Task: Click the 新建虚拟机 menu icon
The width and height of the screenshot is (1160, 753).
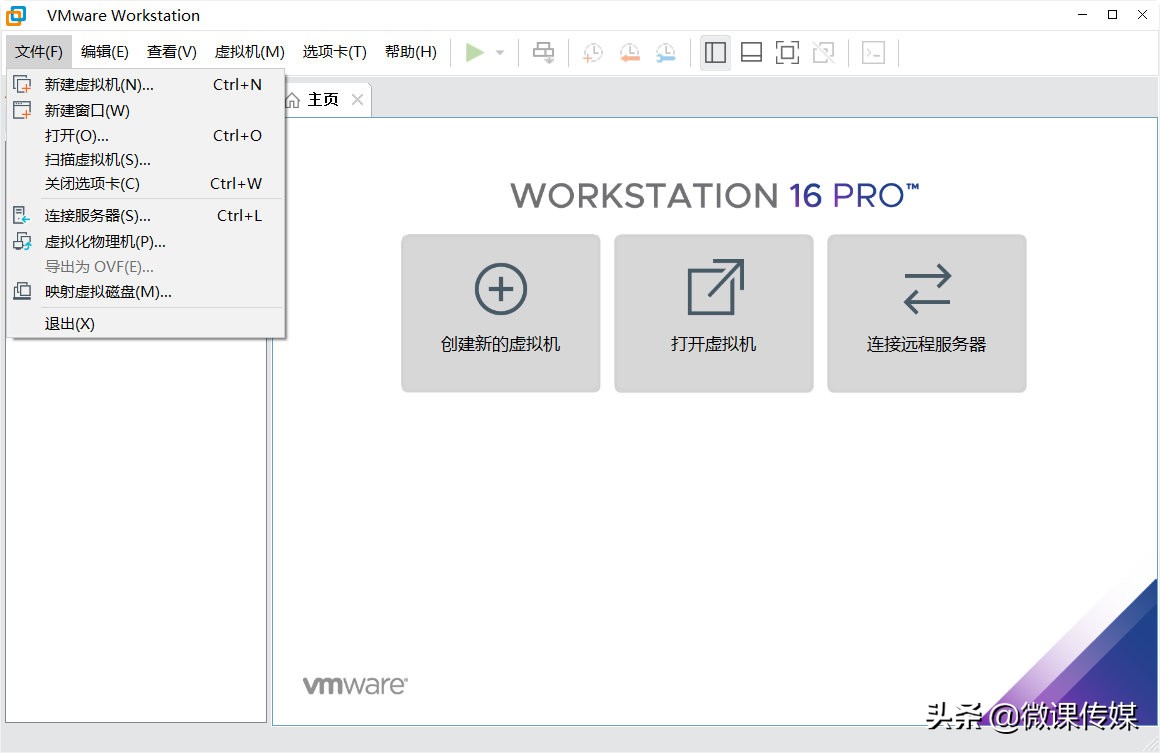Action: pos(22,84)
